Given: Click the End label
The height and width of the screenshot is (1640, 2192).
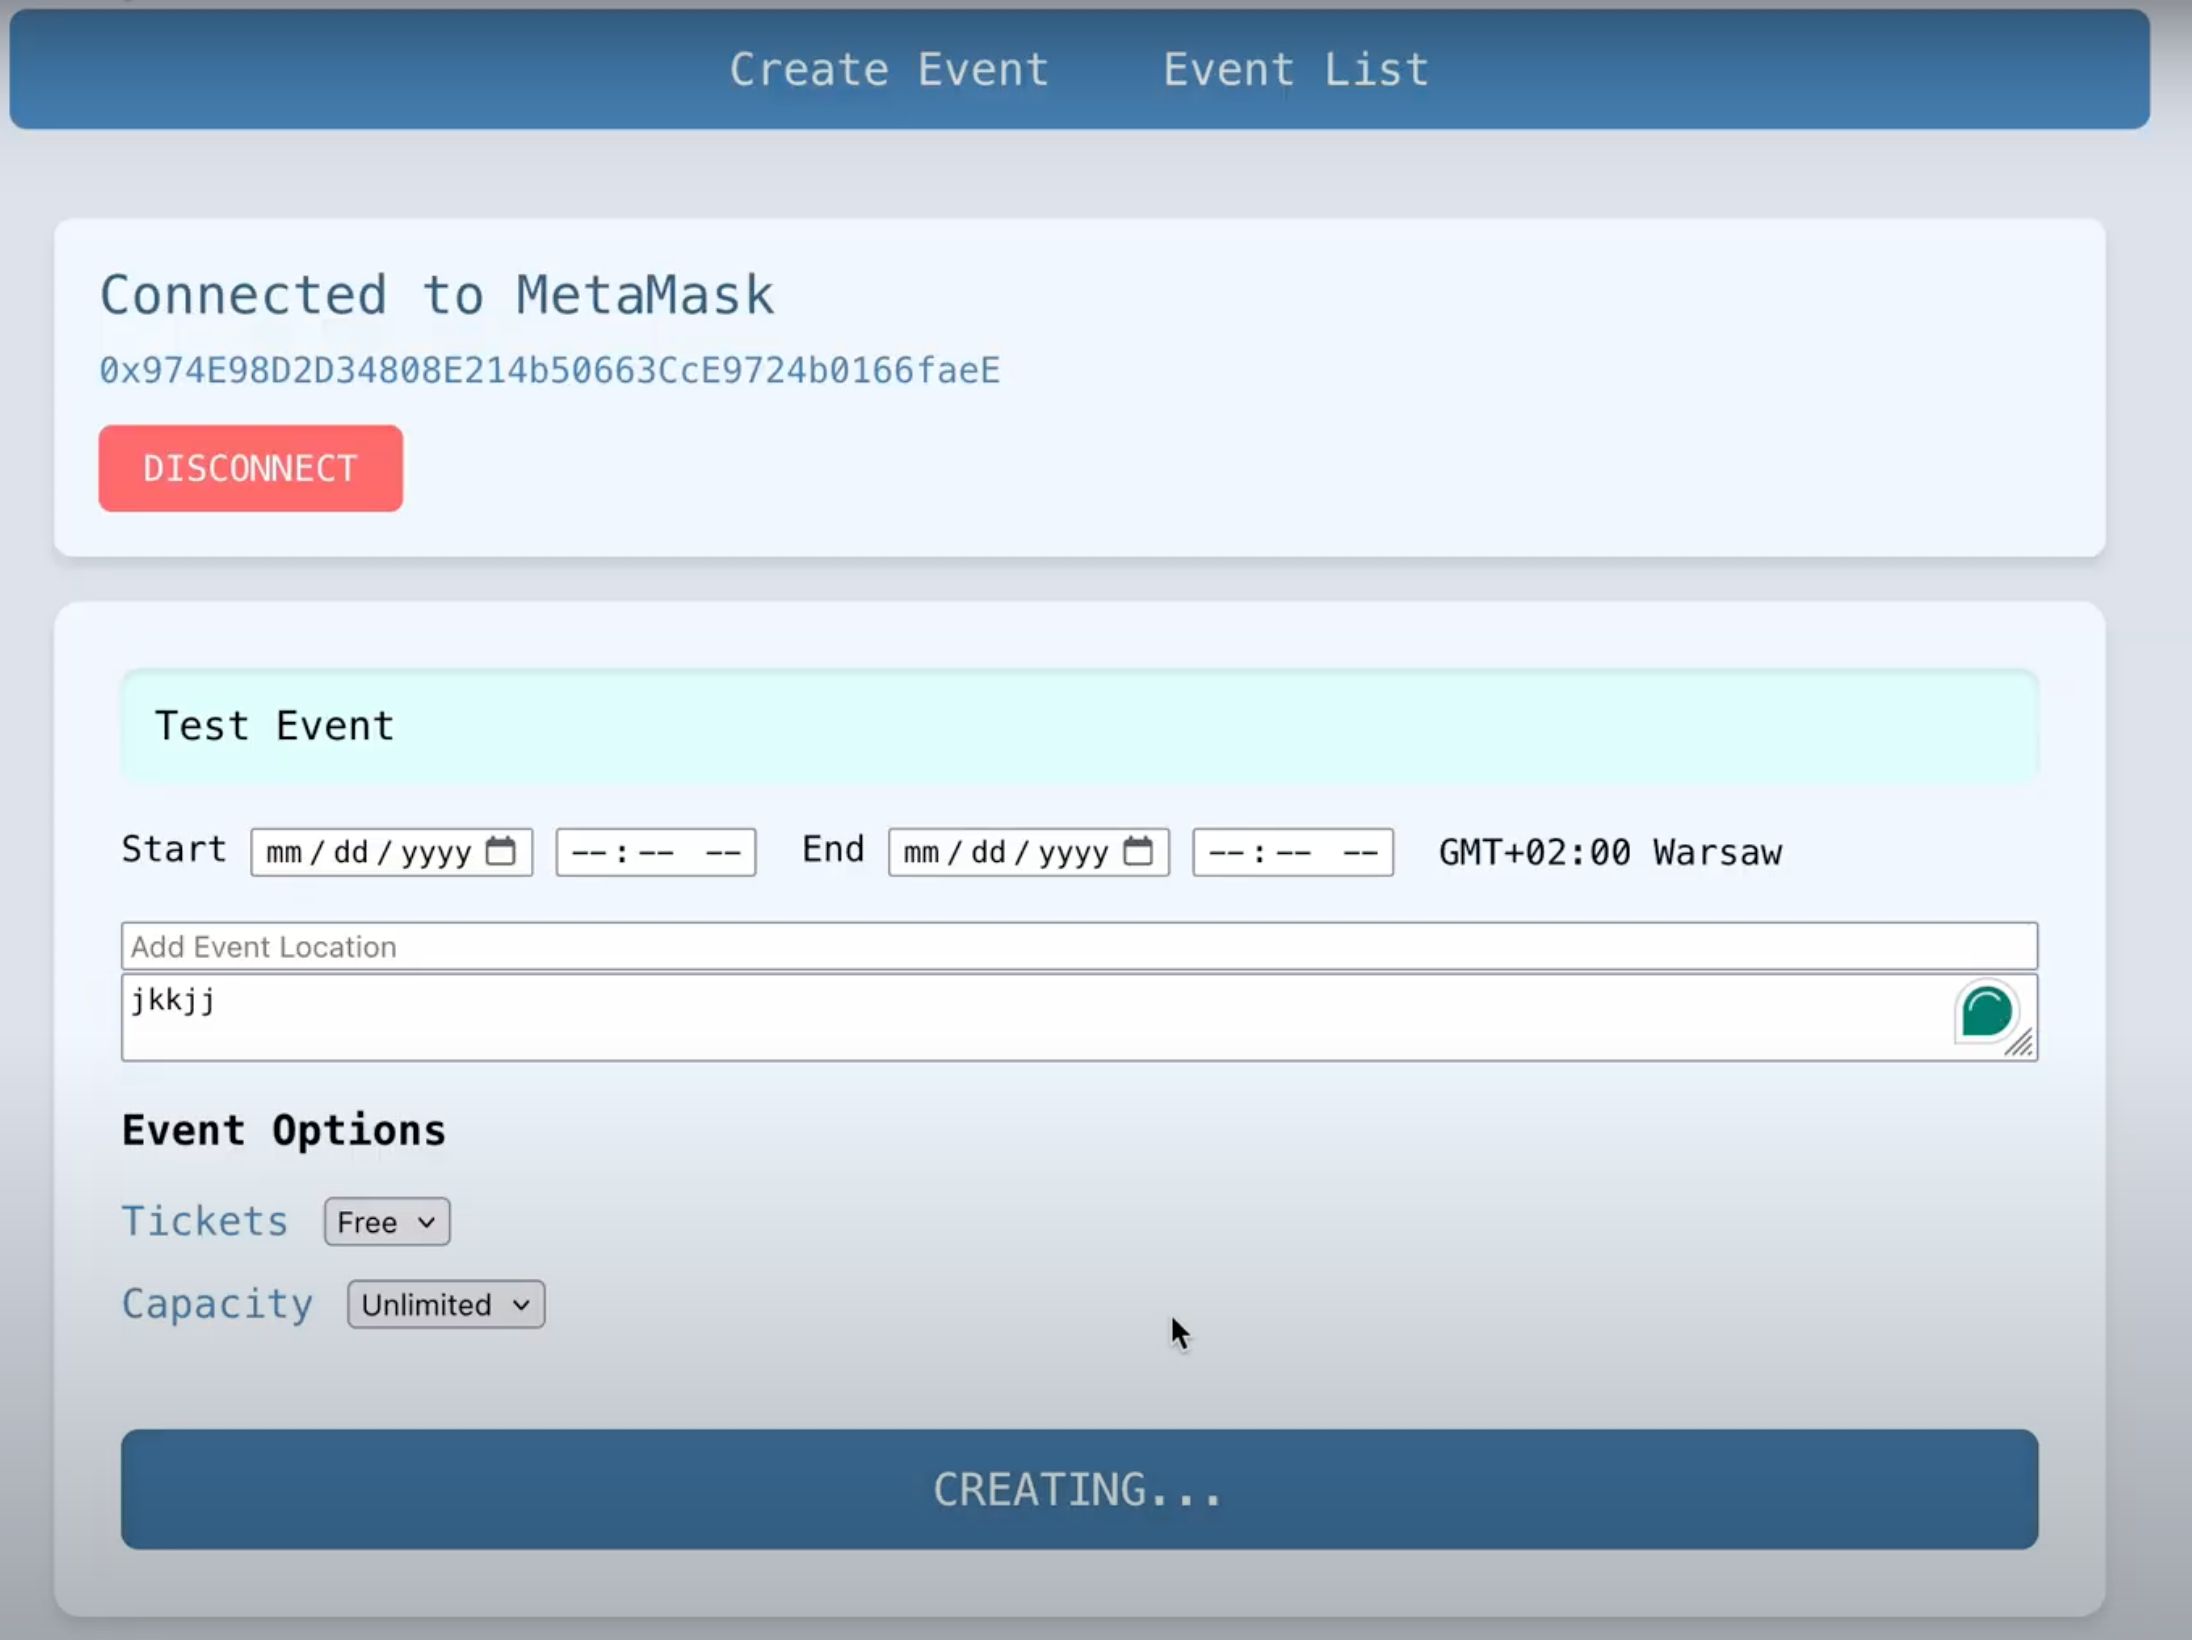Looking at the screenshot, I should pyautogui.click(x=833, y=849).
